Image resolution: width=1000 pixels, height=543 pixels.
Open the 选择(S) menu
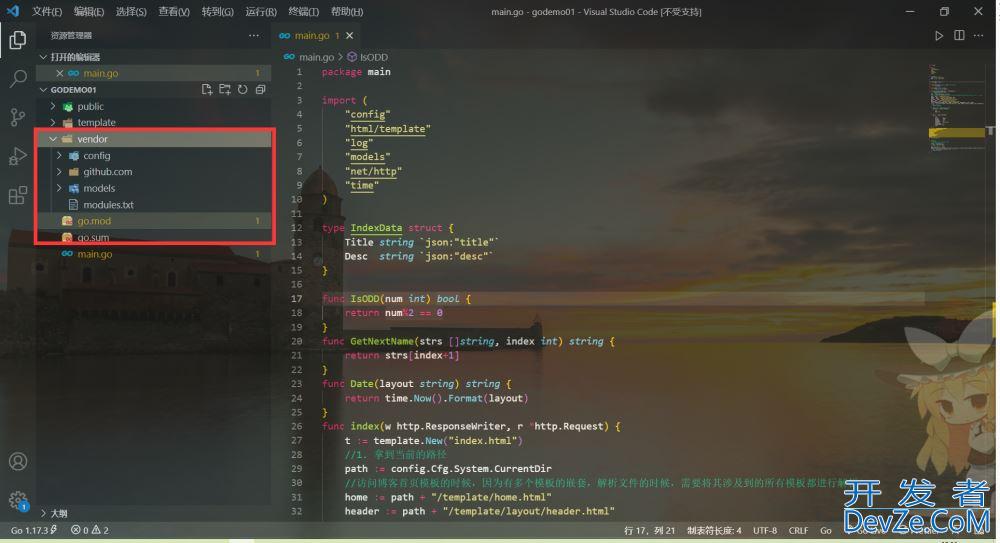click(x=131, y=11)
